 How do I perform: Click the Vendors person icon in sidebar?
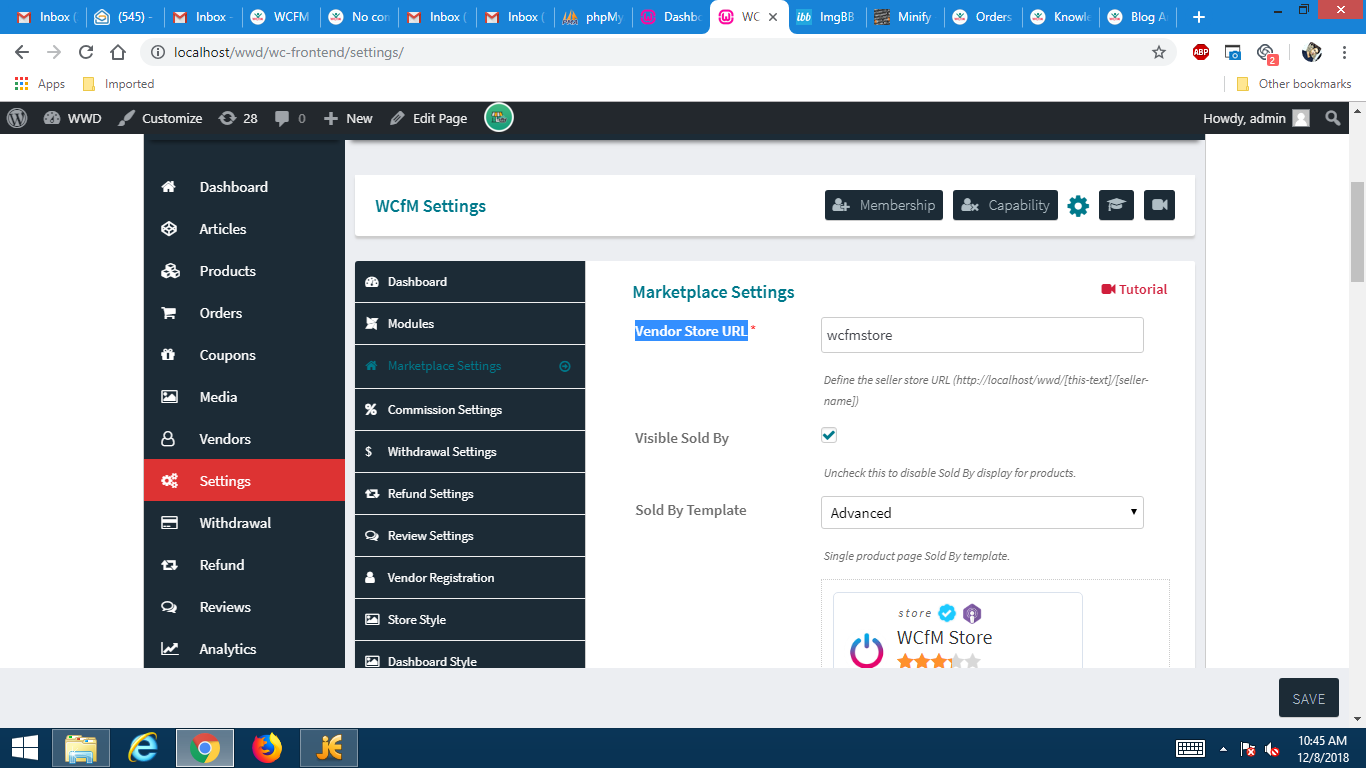click(169, 439)
